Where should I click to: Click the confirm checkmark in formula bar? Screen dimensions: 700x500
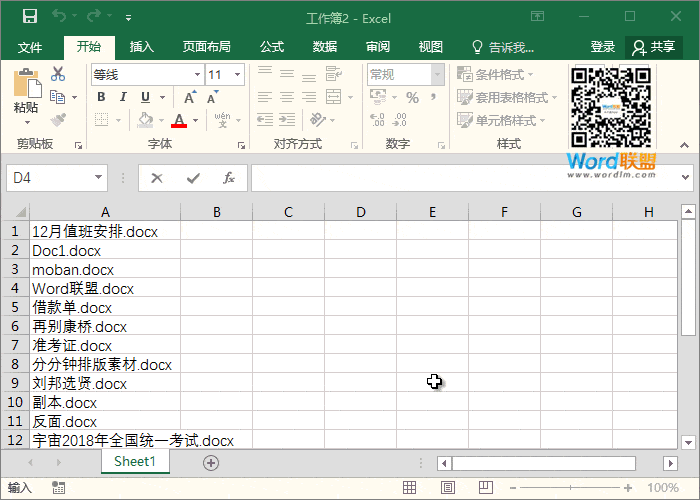[193, 178]
